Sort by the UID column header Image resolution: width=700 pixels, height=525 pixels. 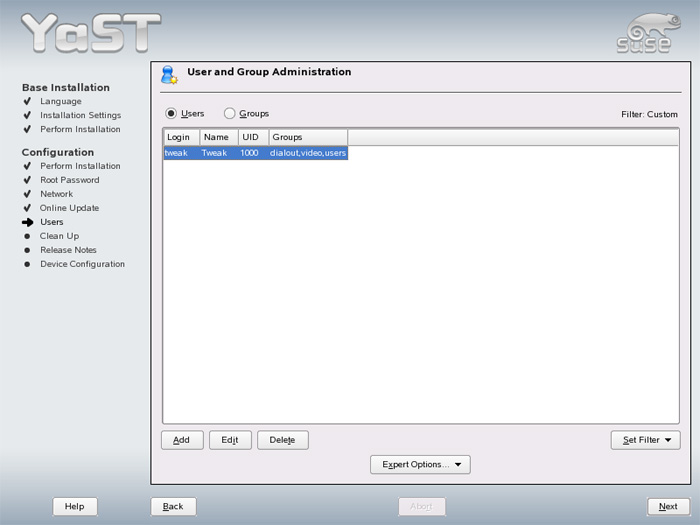pyautogui.click(x=254, y=137)
